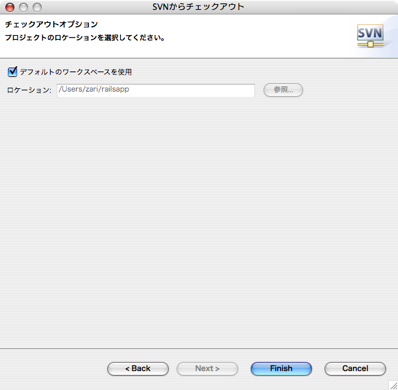Screen dimensions: 398x390
Task: Click the window resize grip corner
Action: click(393, 385)
